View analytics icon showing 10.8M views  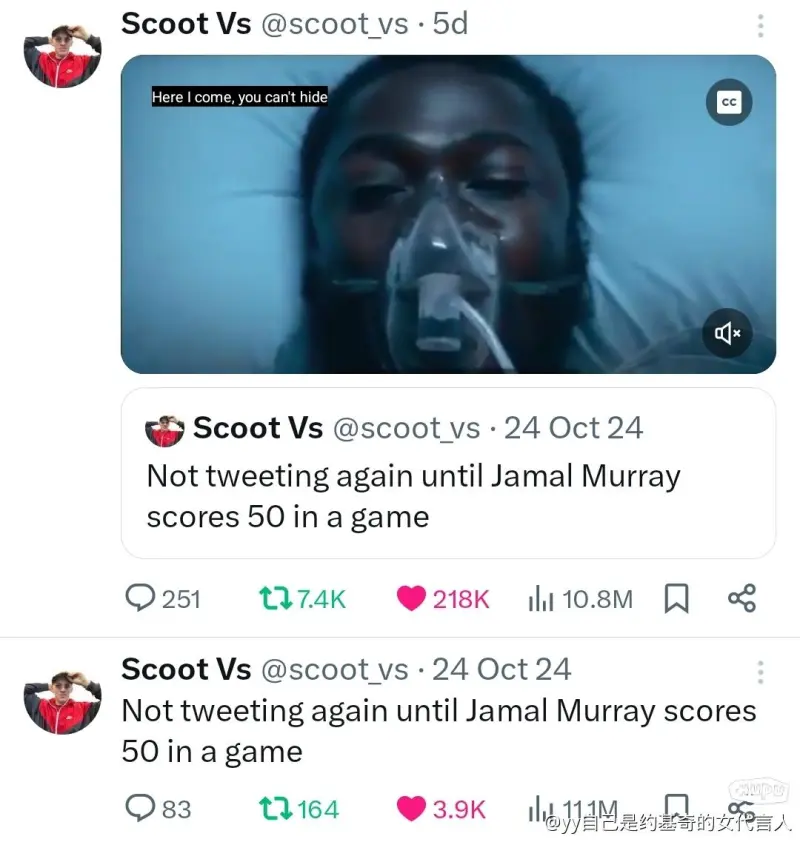click(x=540, y=599)
